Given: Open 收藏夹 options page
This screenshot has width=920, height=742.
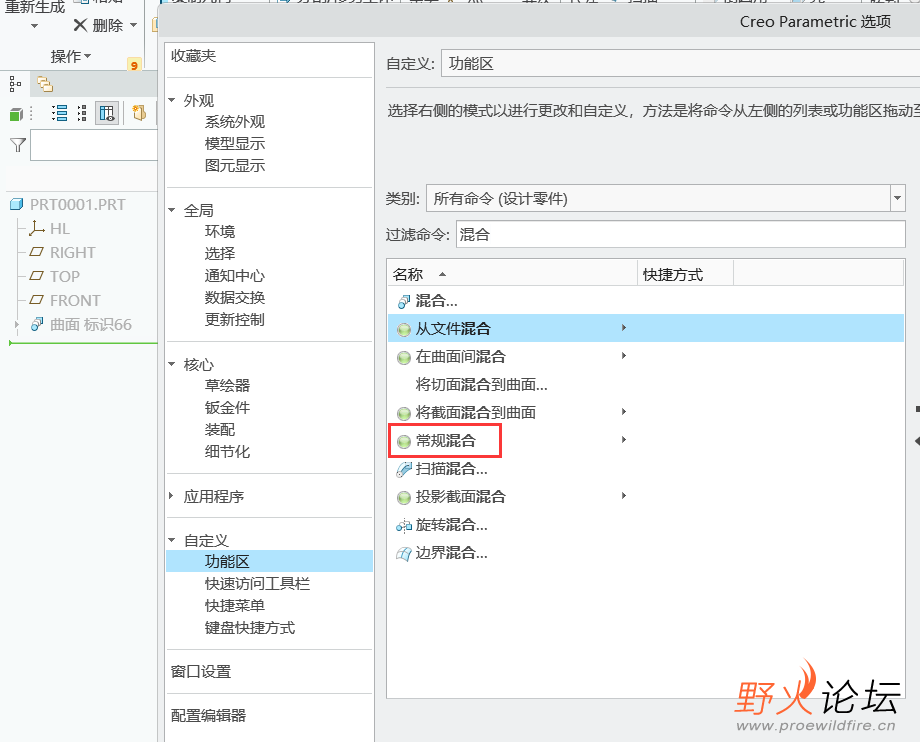Looking at the screenshot, I should [194, 56].
